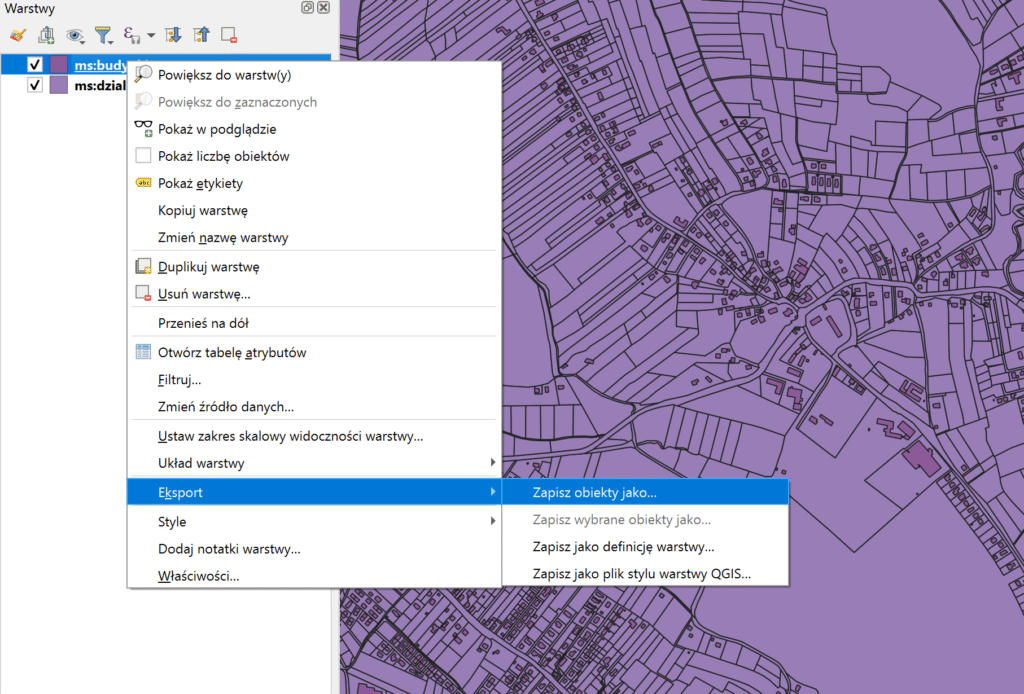
Task: Click the remove layer toolbar icon
Action: coord(229,35)
